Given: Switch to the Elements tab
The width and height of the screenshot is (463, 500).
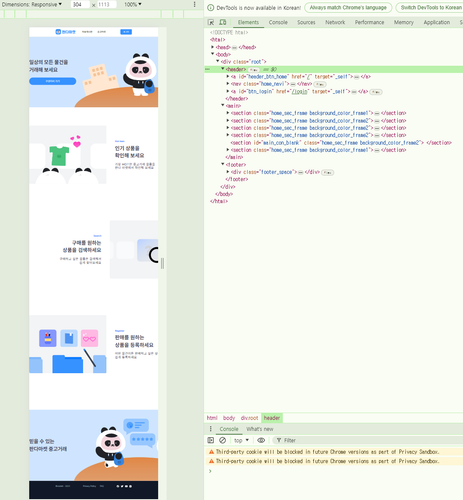Looking at the screenshot, I should tap(248, 22).
